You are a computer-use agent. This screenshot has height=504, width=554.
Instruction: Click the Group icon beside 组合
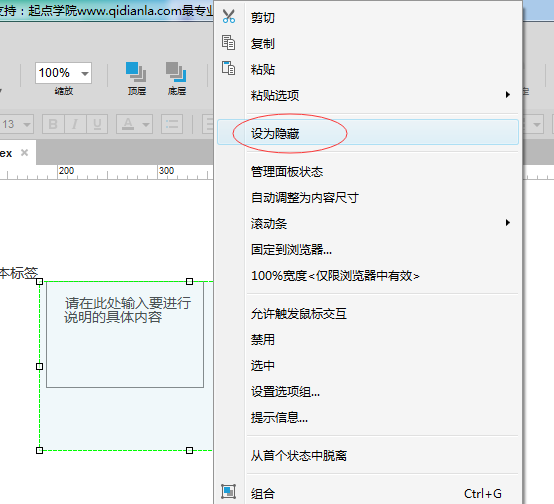tap(228, 491)
